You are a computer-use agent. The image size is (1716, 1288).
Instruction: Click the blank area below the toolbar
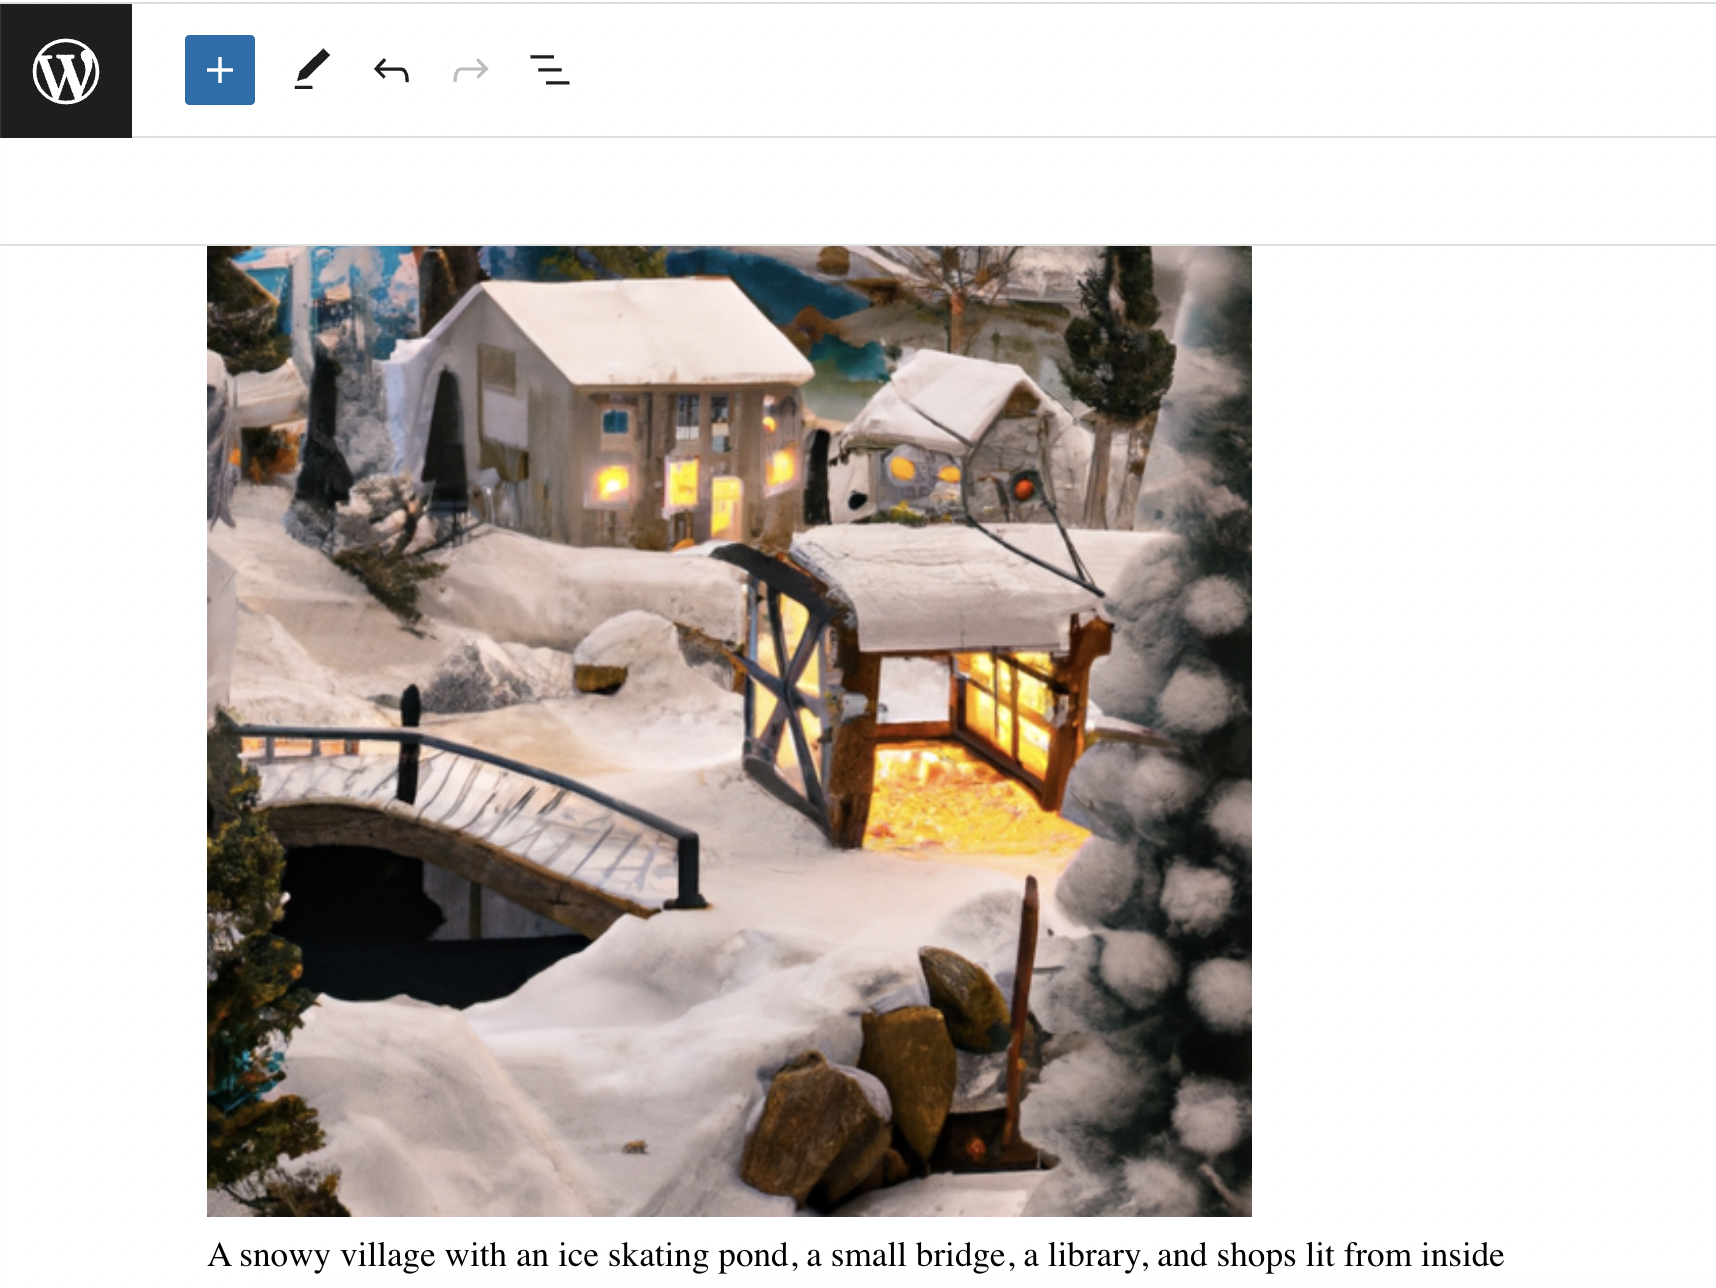858,191
